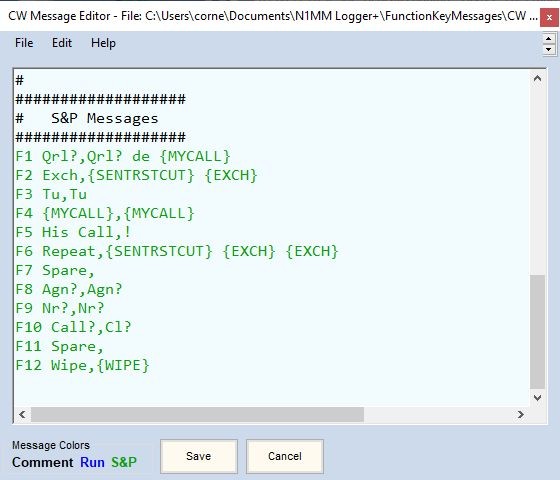Click the vertical scrollbar down arrow

point(537,398)
